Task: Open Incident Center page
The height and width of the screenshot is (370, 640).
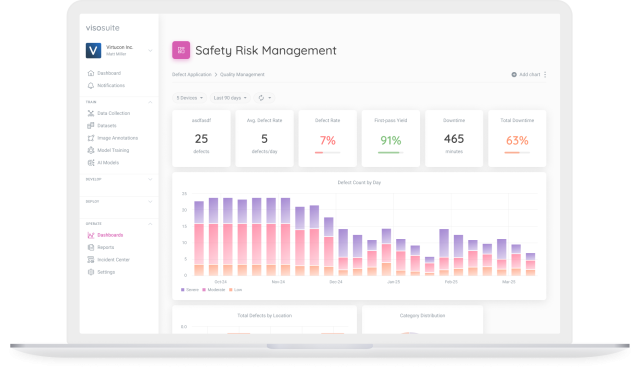Action: click(x=113, y=259)
